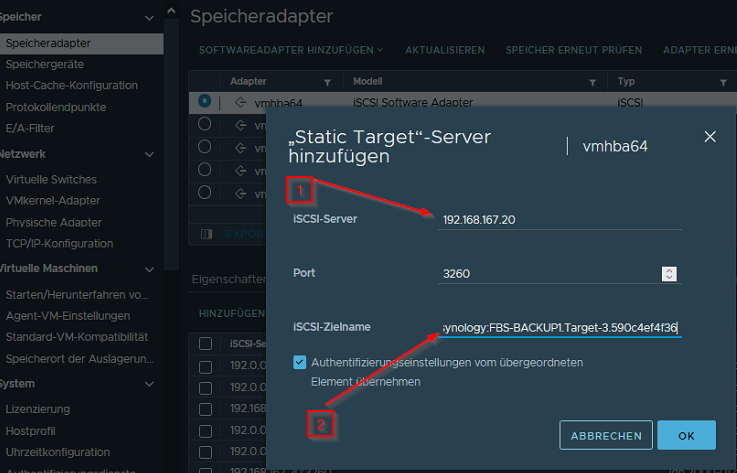
Task: Click the vmhba64 adapter arrow icon
Action: point(240,102)
